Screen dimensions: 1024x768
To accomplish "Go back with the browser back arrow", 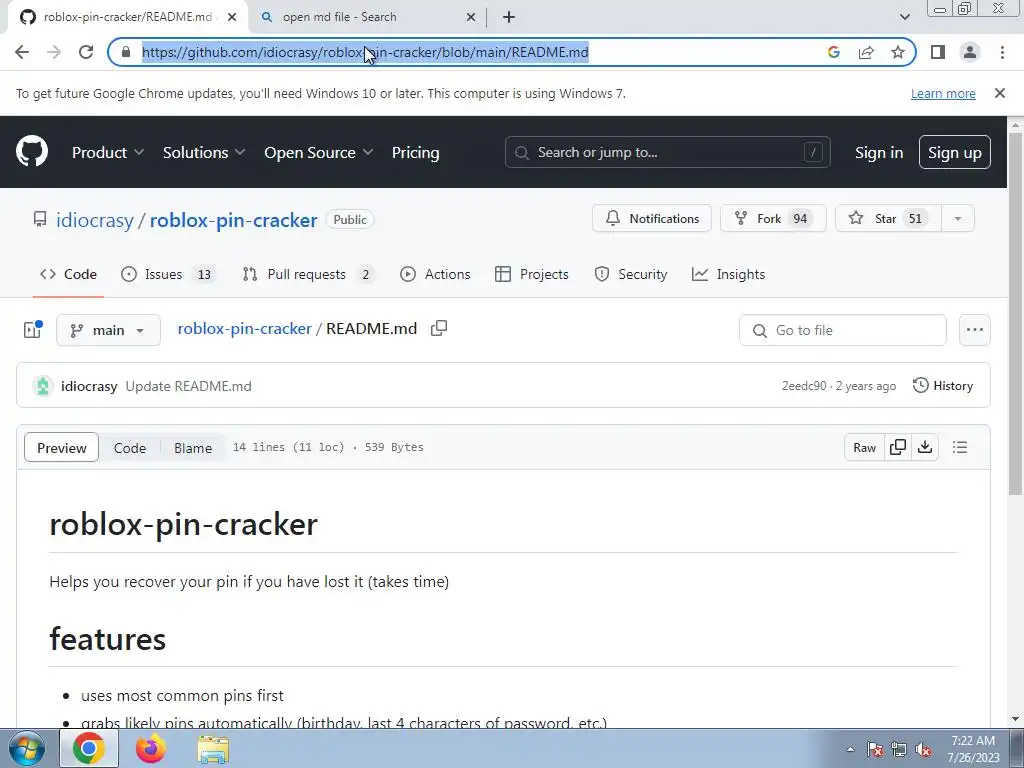I will (x=22, y=52).
